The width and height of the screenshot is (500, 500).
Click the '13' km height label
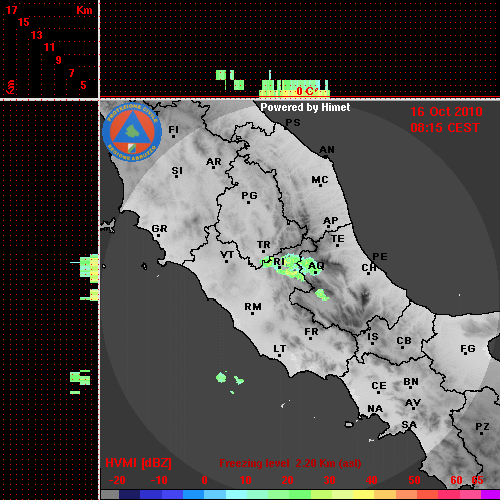pyautogui.click(x=37, y=35)
